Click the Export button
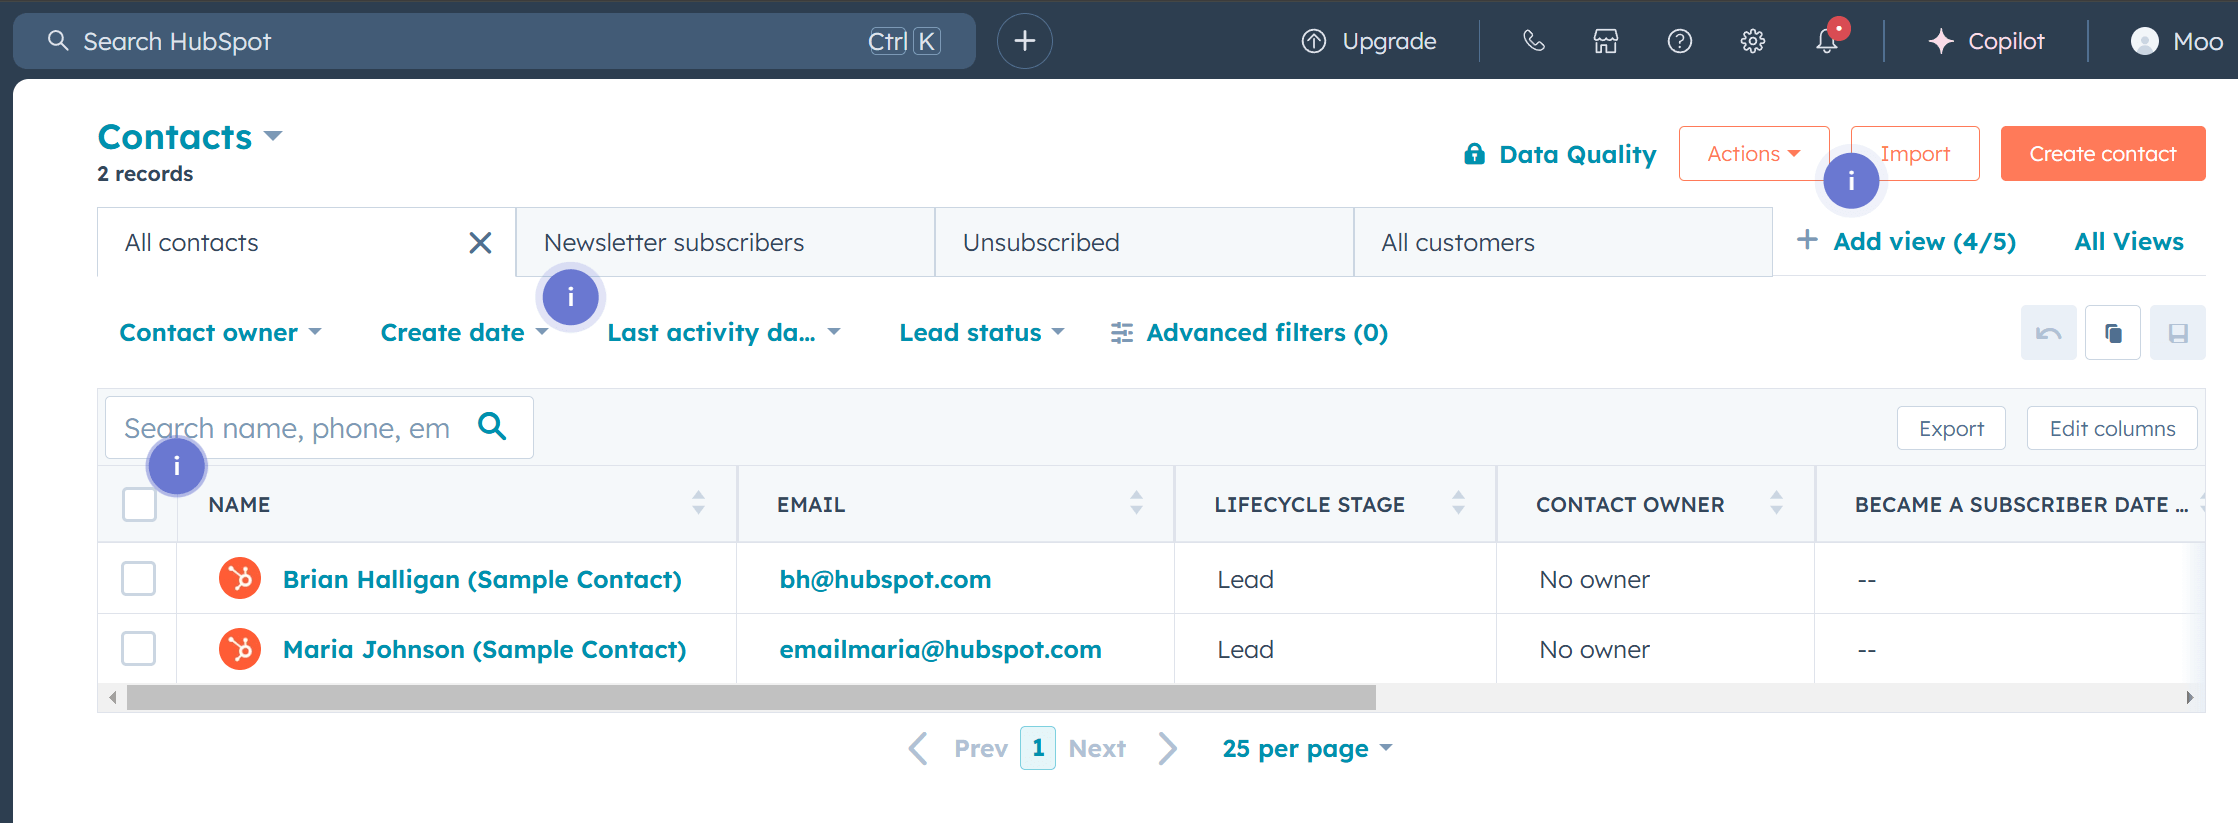 pyautogui.click(x=1951, y=428)
